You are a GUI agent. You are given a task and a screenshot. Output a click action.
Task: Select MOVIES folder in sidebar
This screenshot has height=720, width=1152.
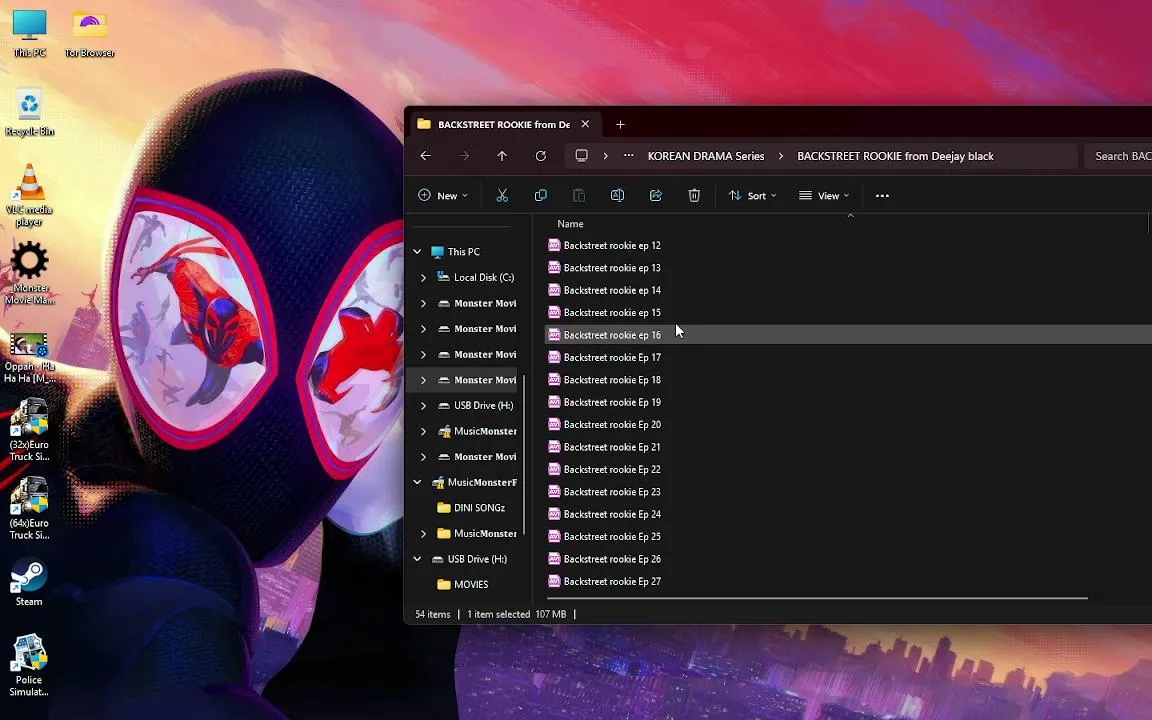463,585
